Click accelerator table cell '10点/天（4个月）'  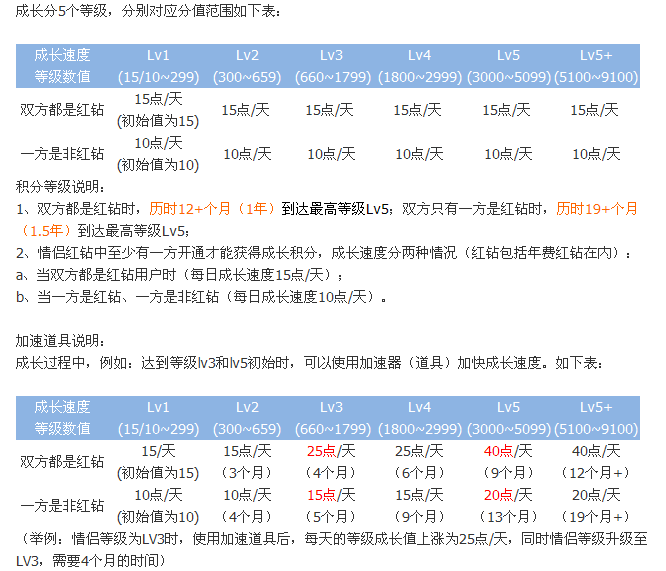[247, 506]
